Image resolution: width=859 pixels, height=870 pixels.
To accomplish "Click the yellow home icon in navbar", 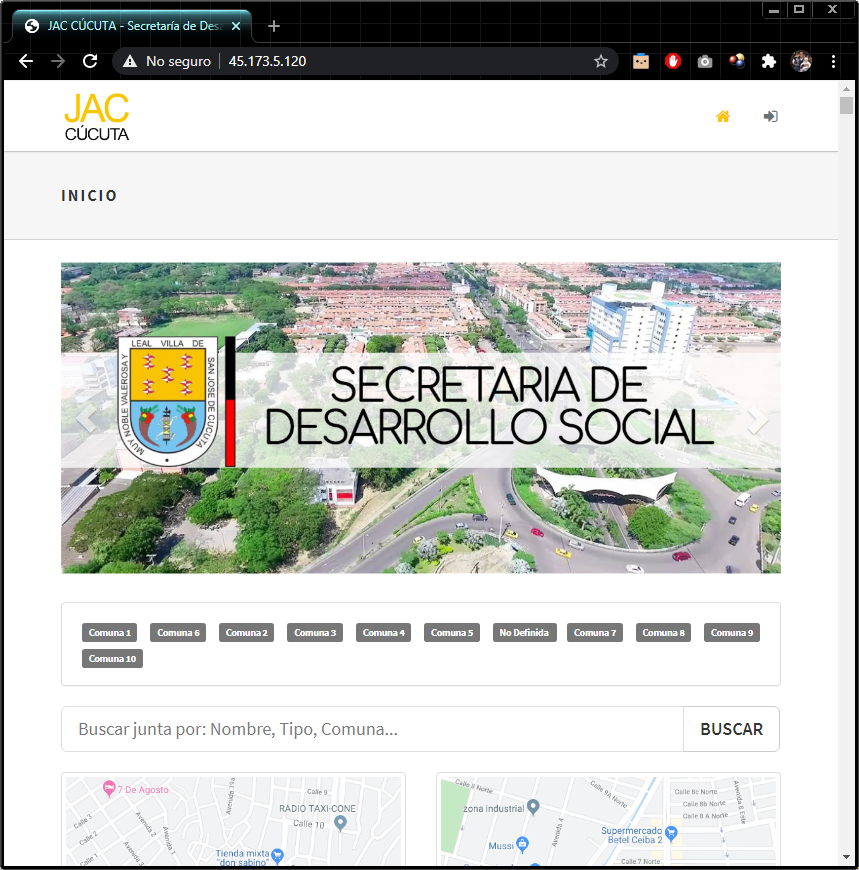I will 722,117.
